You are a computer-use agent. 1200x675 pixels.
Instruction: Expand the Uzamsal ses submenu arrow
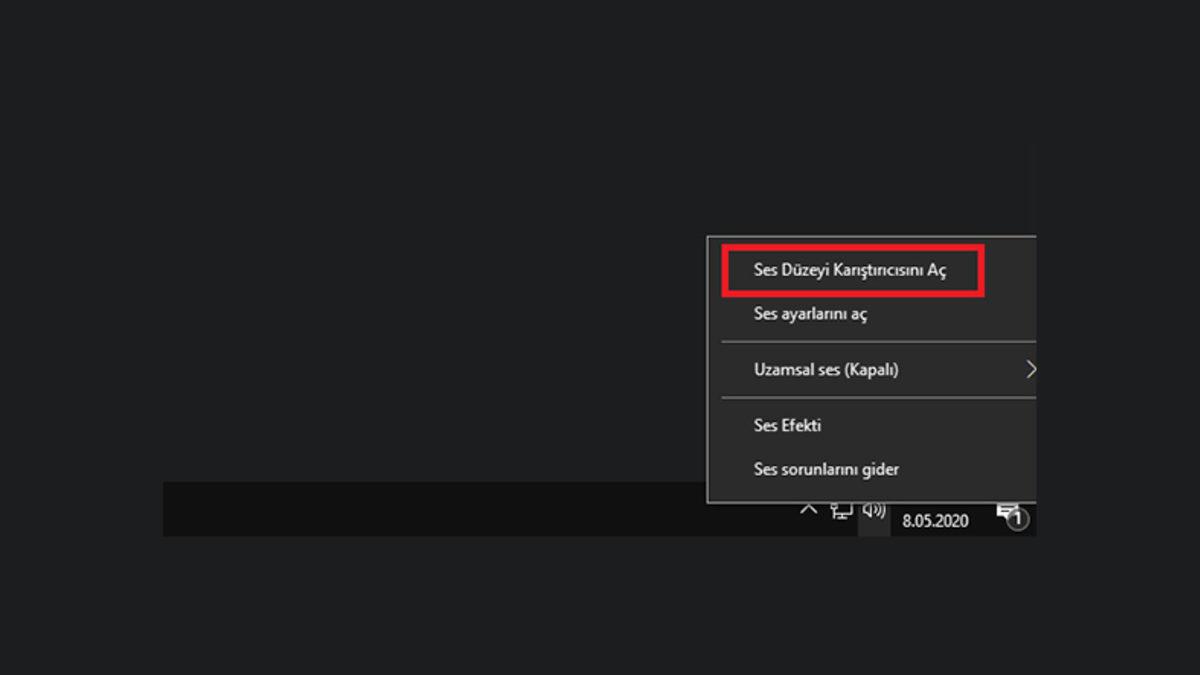tap(1029, 370)
